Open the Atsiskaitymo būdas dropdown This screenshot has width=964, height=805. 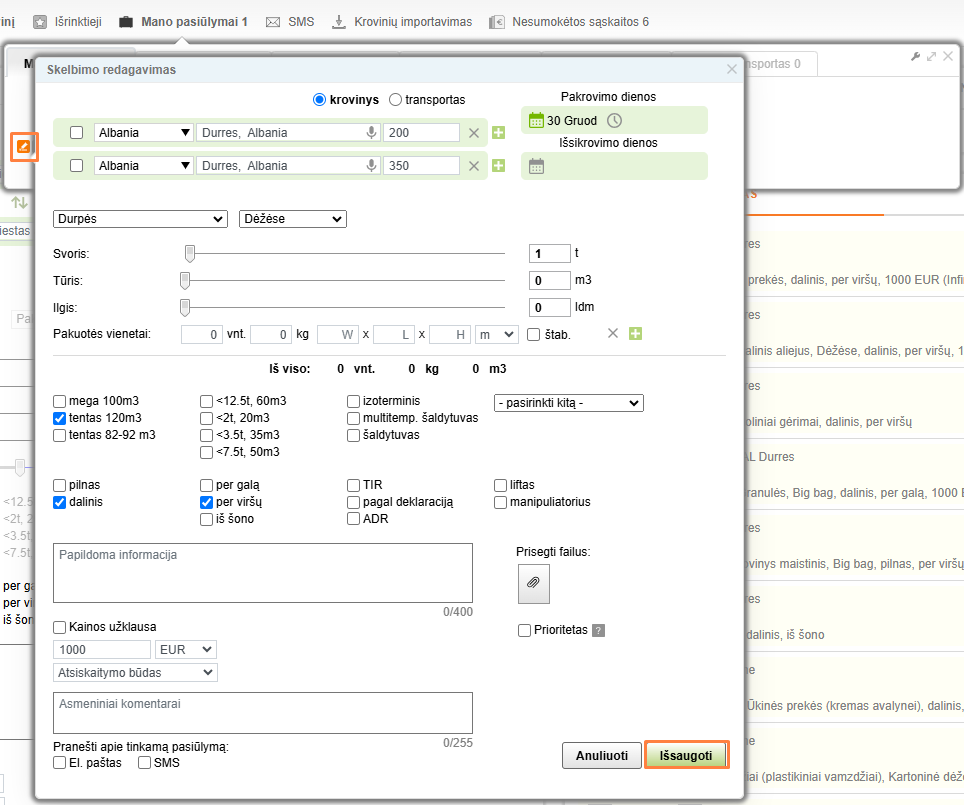135,673
